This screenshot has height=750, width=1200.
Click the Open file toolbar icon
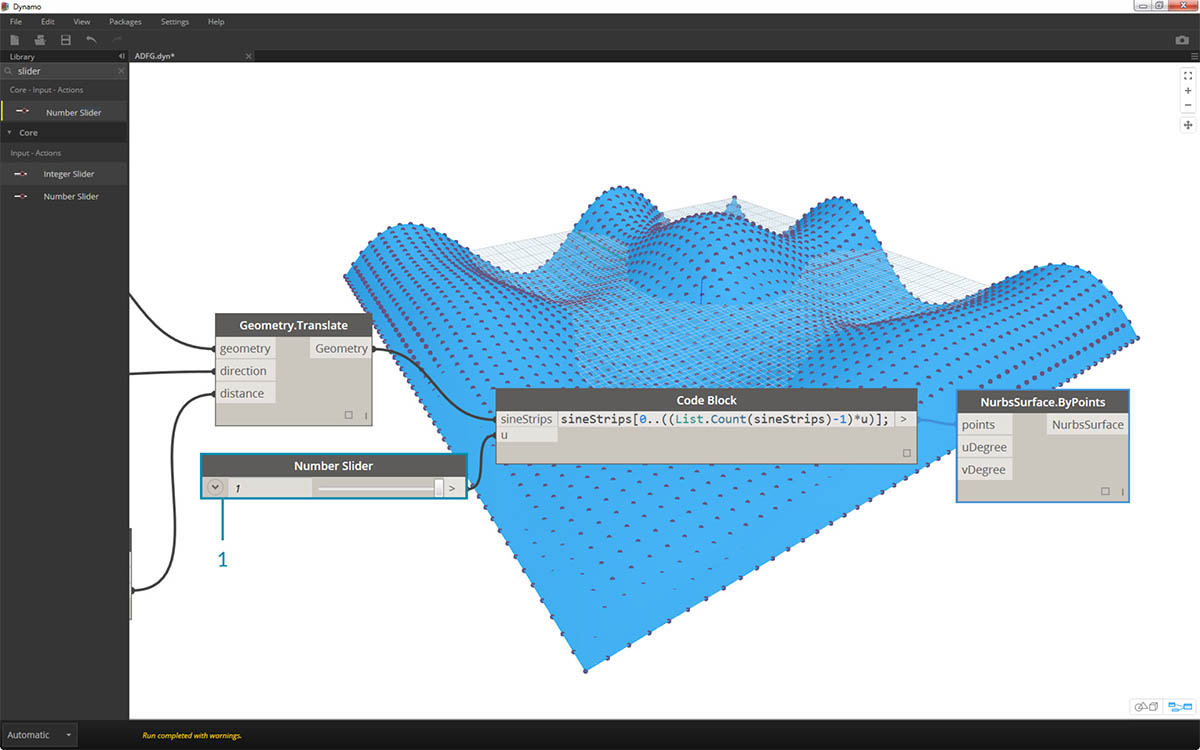[40, 40]
